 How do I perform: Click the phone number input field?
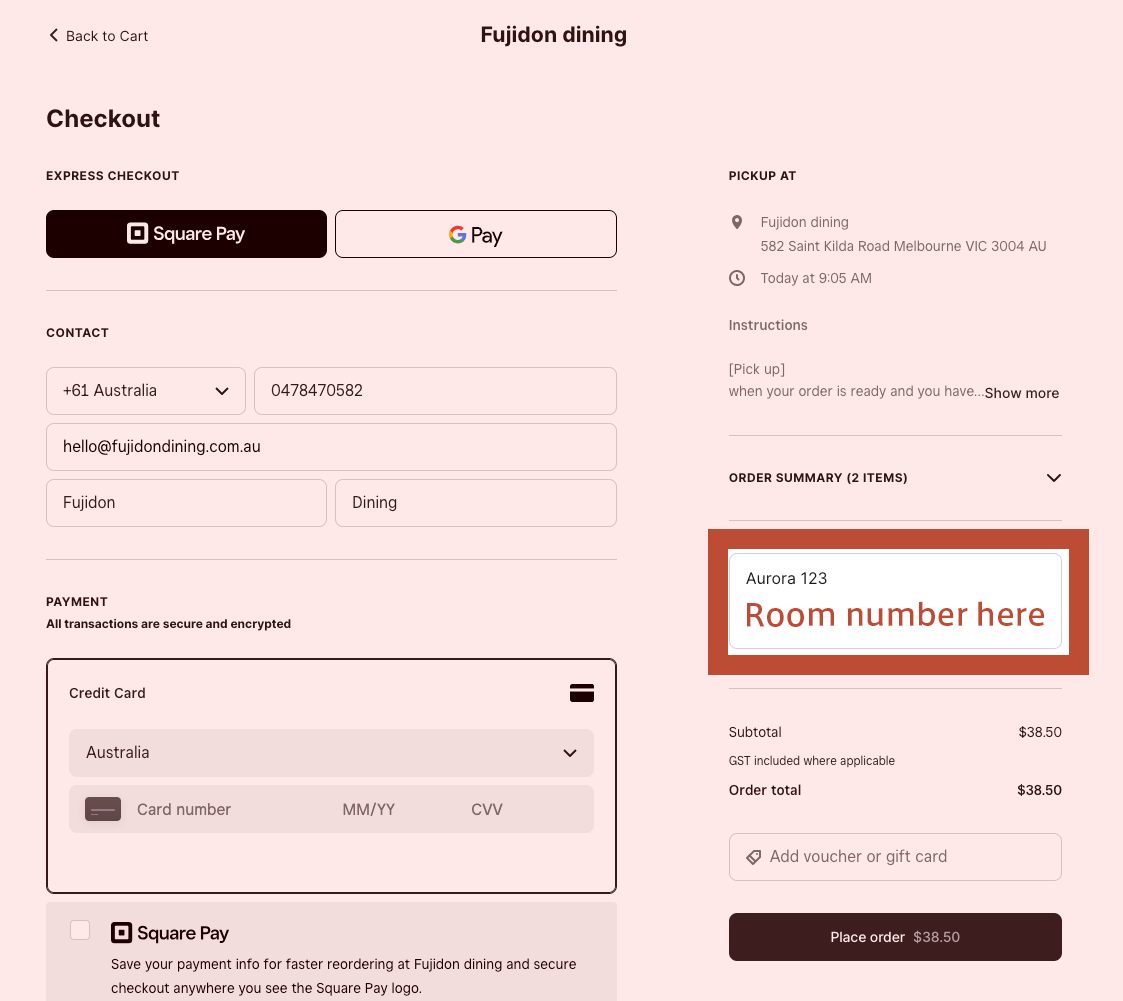click(435, 391)
